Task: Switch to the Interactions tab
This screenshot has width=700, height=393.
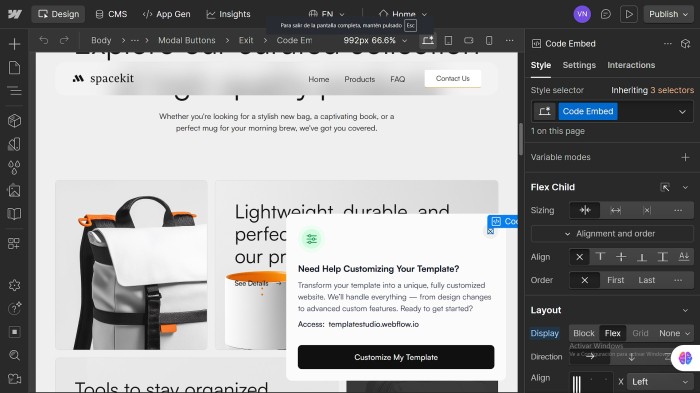Action: [x=631, y=65]
